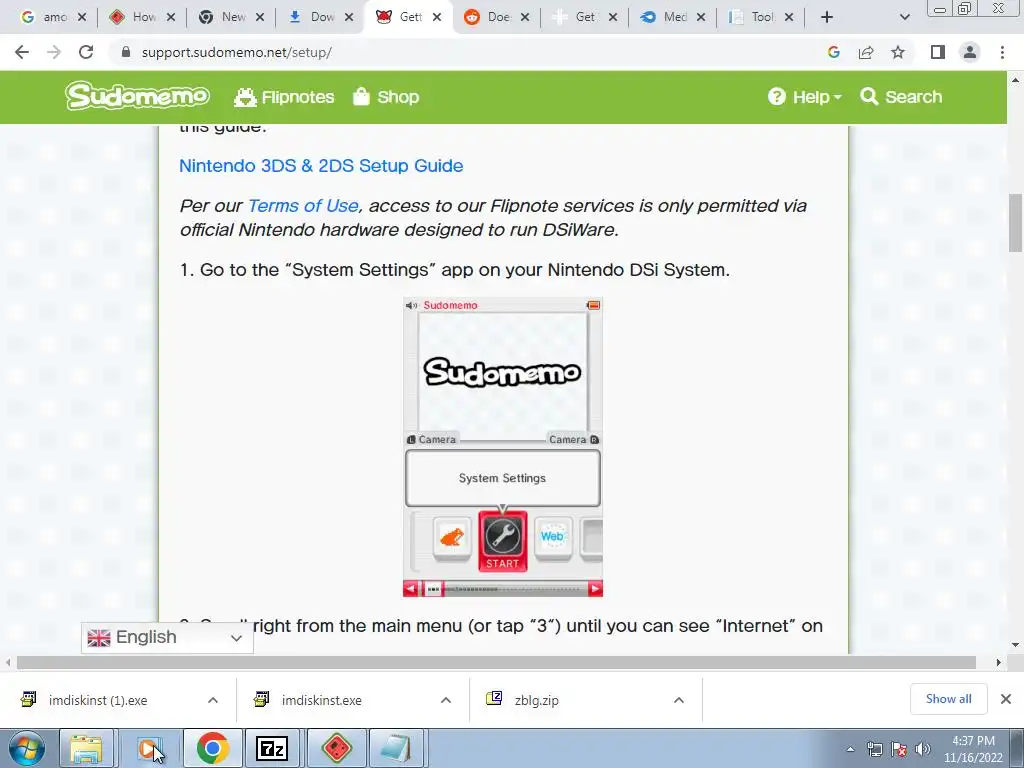Open the Google icon in address bar
Viewport: 1024px width, 768px height.
tap(833, 52)
